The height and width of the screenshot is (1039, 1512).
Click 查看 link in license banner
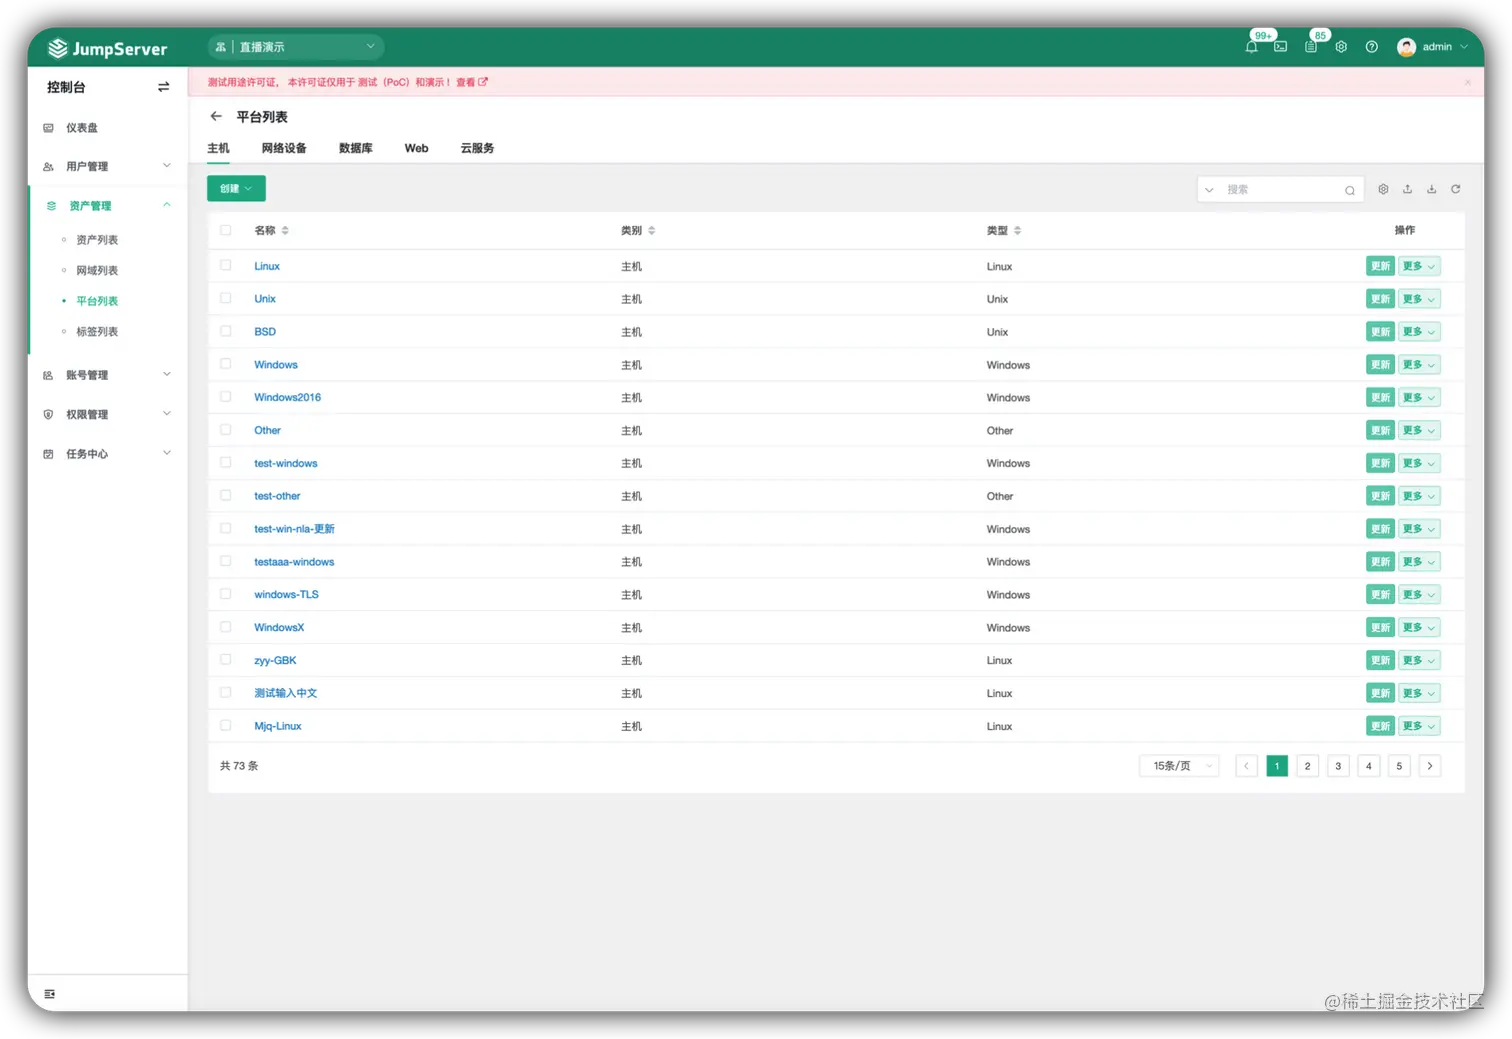[x=471, y=82]
